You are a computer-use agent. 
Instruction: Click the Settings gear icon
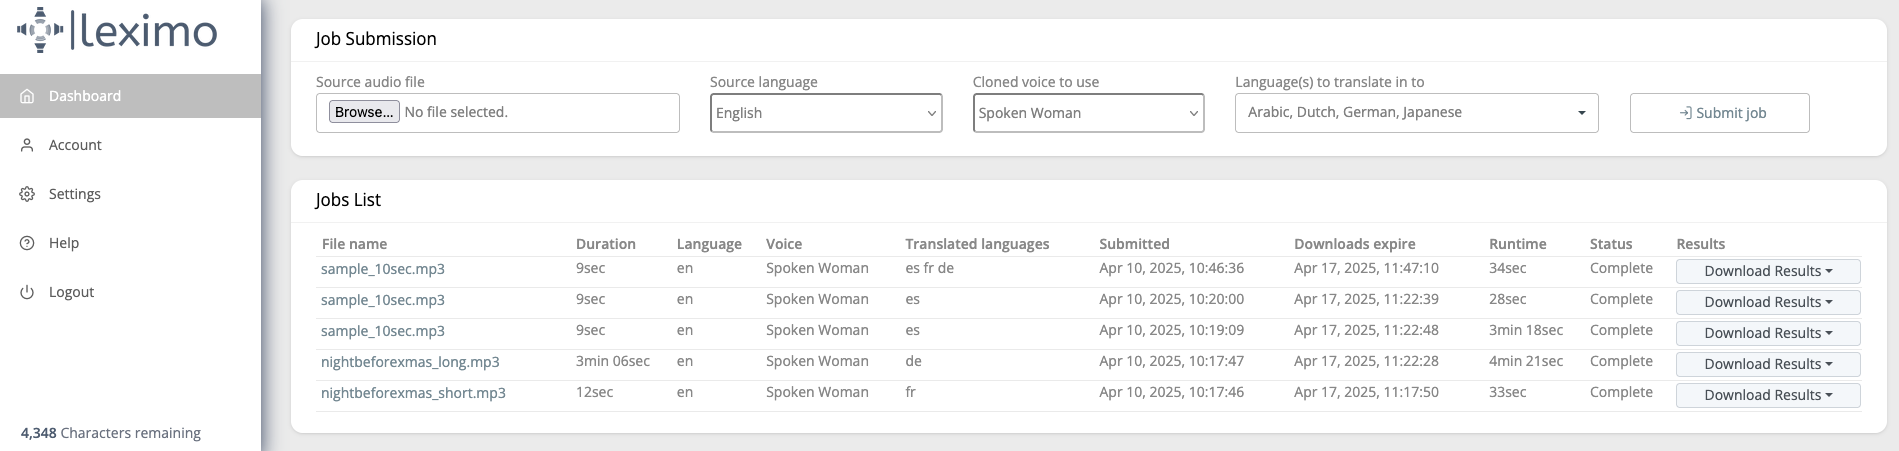click(x=27, y=194)
